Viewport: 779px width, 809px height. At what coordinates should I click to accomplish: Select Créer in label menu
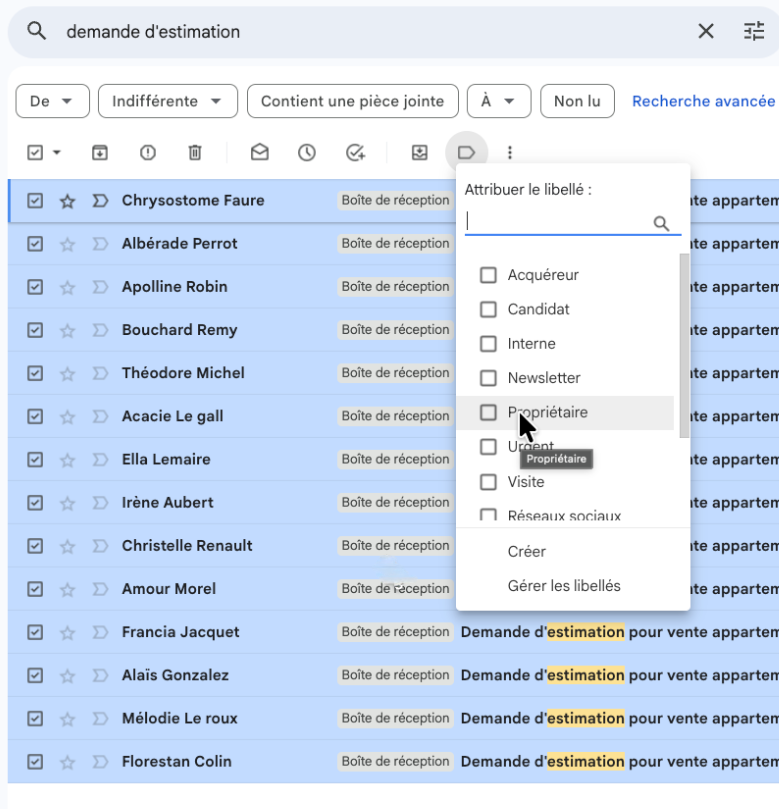527,552
